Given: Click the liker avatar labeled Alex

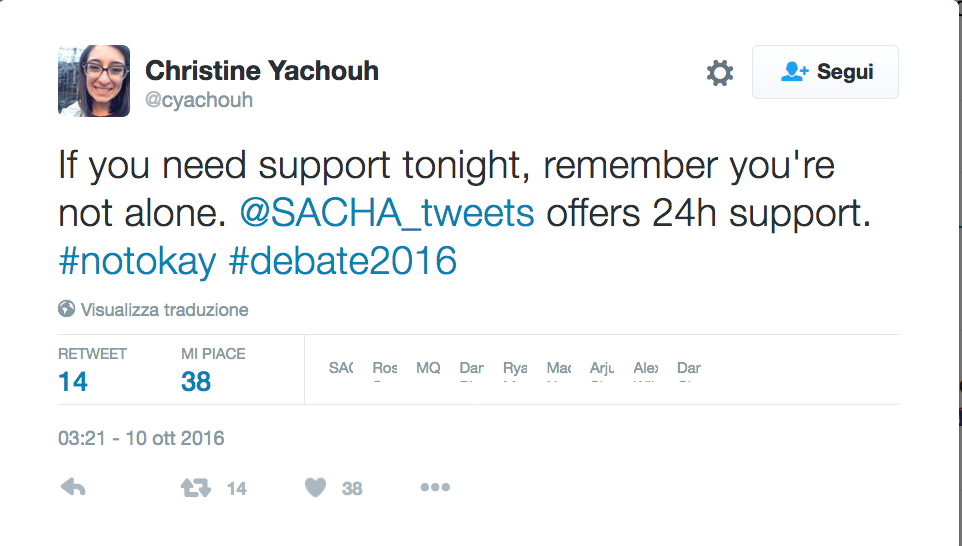Looking at the screenshot, I should coord(646,369).
